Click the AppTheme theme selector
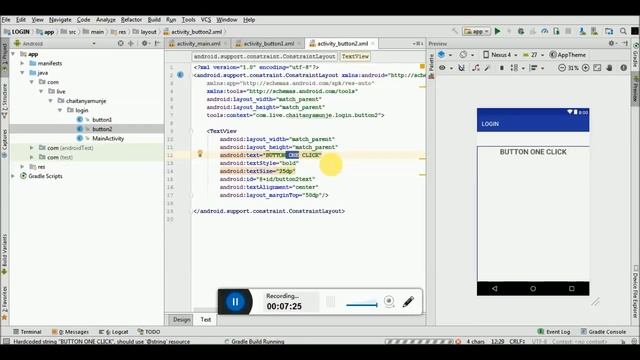Viewport: 640px width, 360px height. [x=568, y=55]
